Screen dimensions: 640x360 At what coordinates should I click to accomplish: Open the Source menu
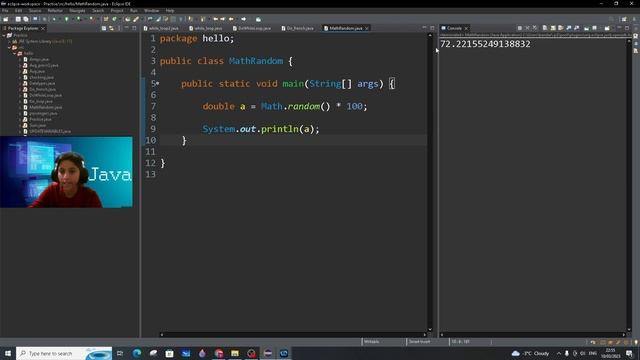(35, 11)
